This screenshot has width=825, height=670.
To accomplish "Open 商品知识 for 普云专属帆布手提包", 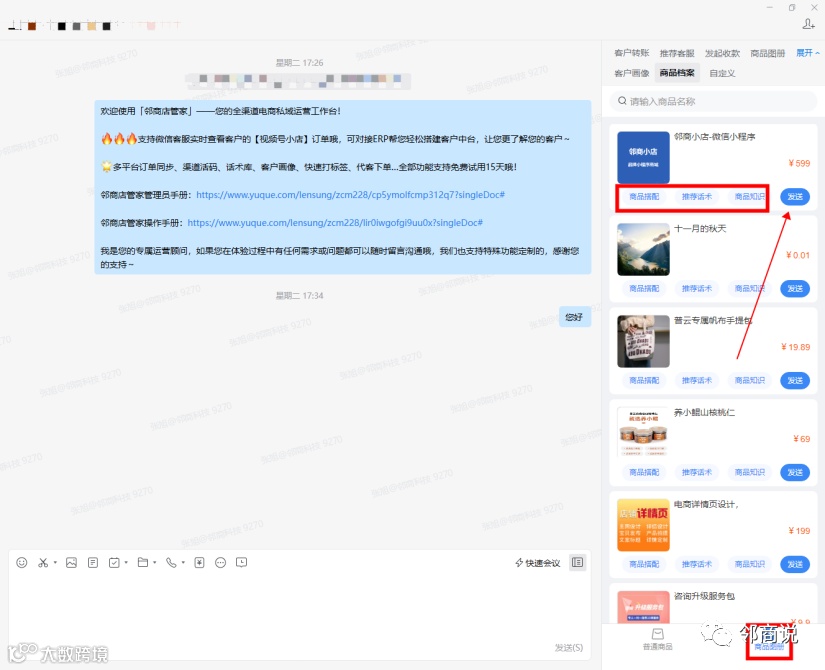I will point(749,381).
